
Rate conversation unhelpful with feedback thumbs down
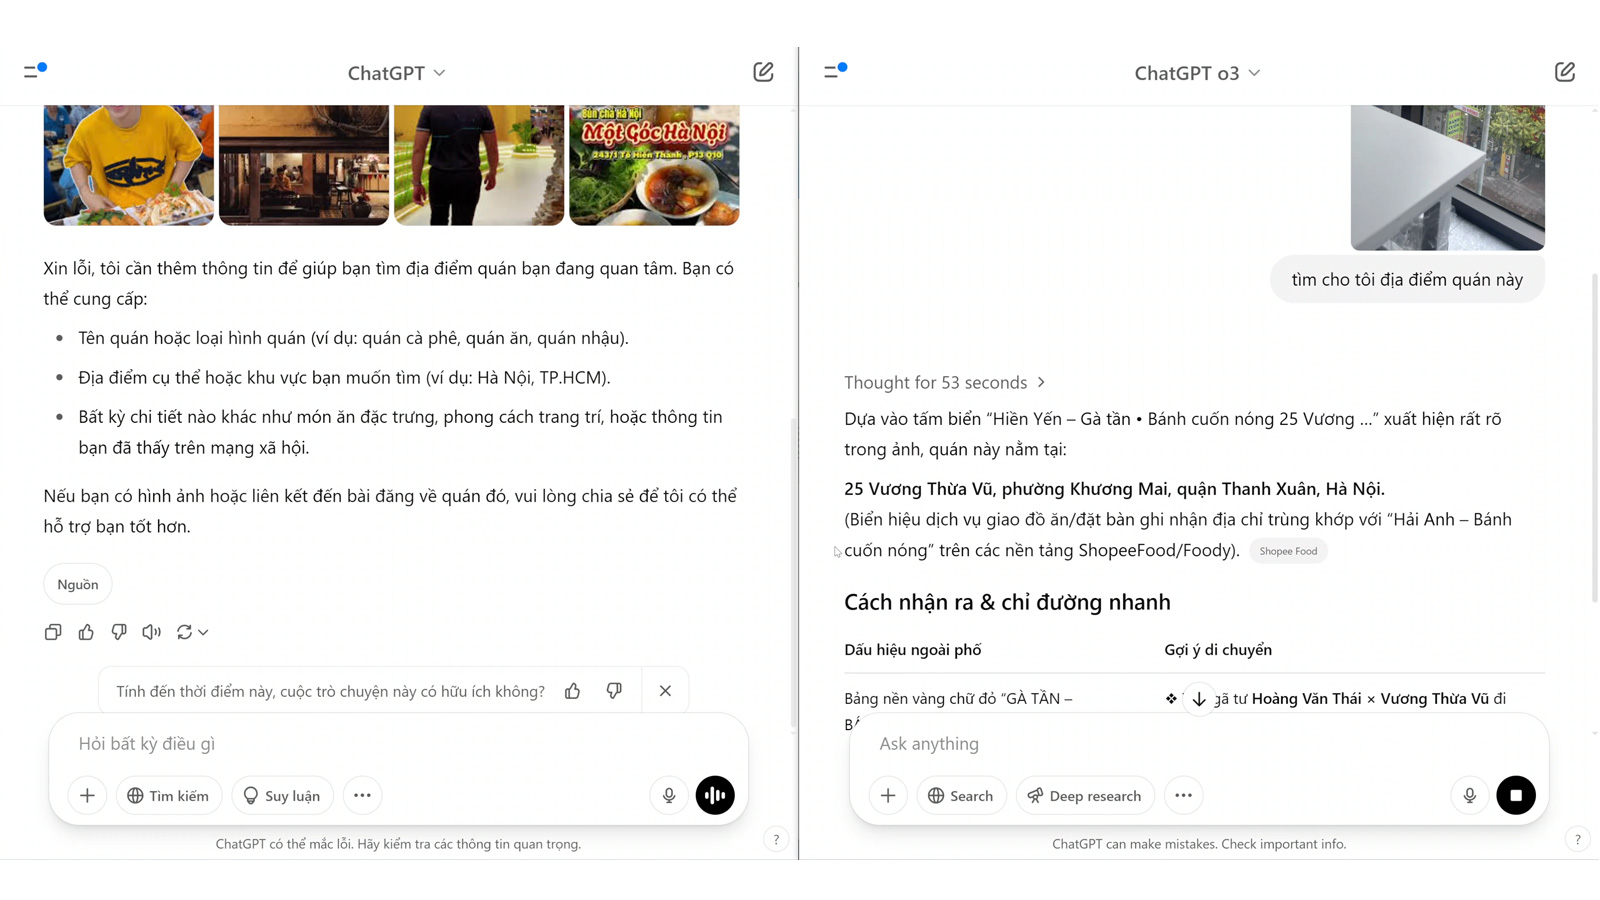click(614, 691)
